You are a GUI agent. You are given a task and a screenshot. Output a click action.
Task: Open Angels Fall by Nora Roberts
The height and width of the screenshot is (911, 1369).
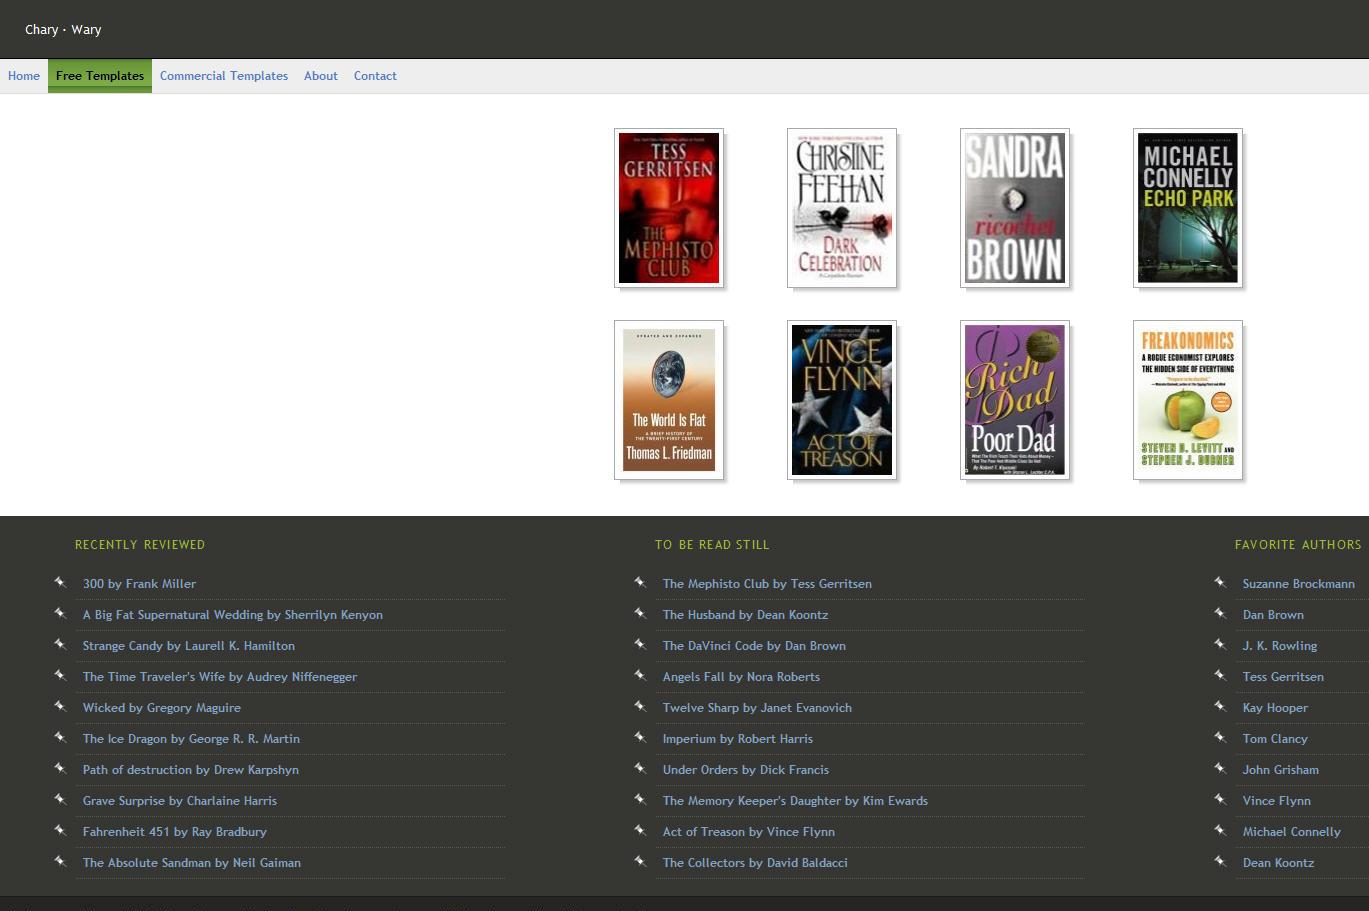tap(741, 677)
